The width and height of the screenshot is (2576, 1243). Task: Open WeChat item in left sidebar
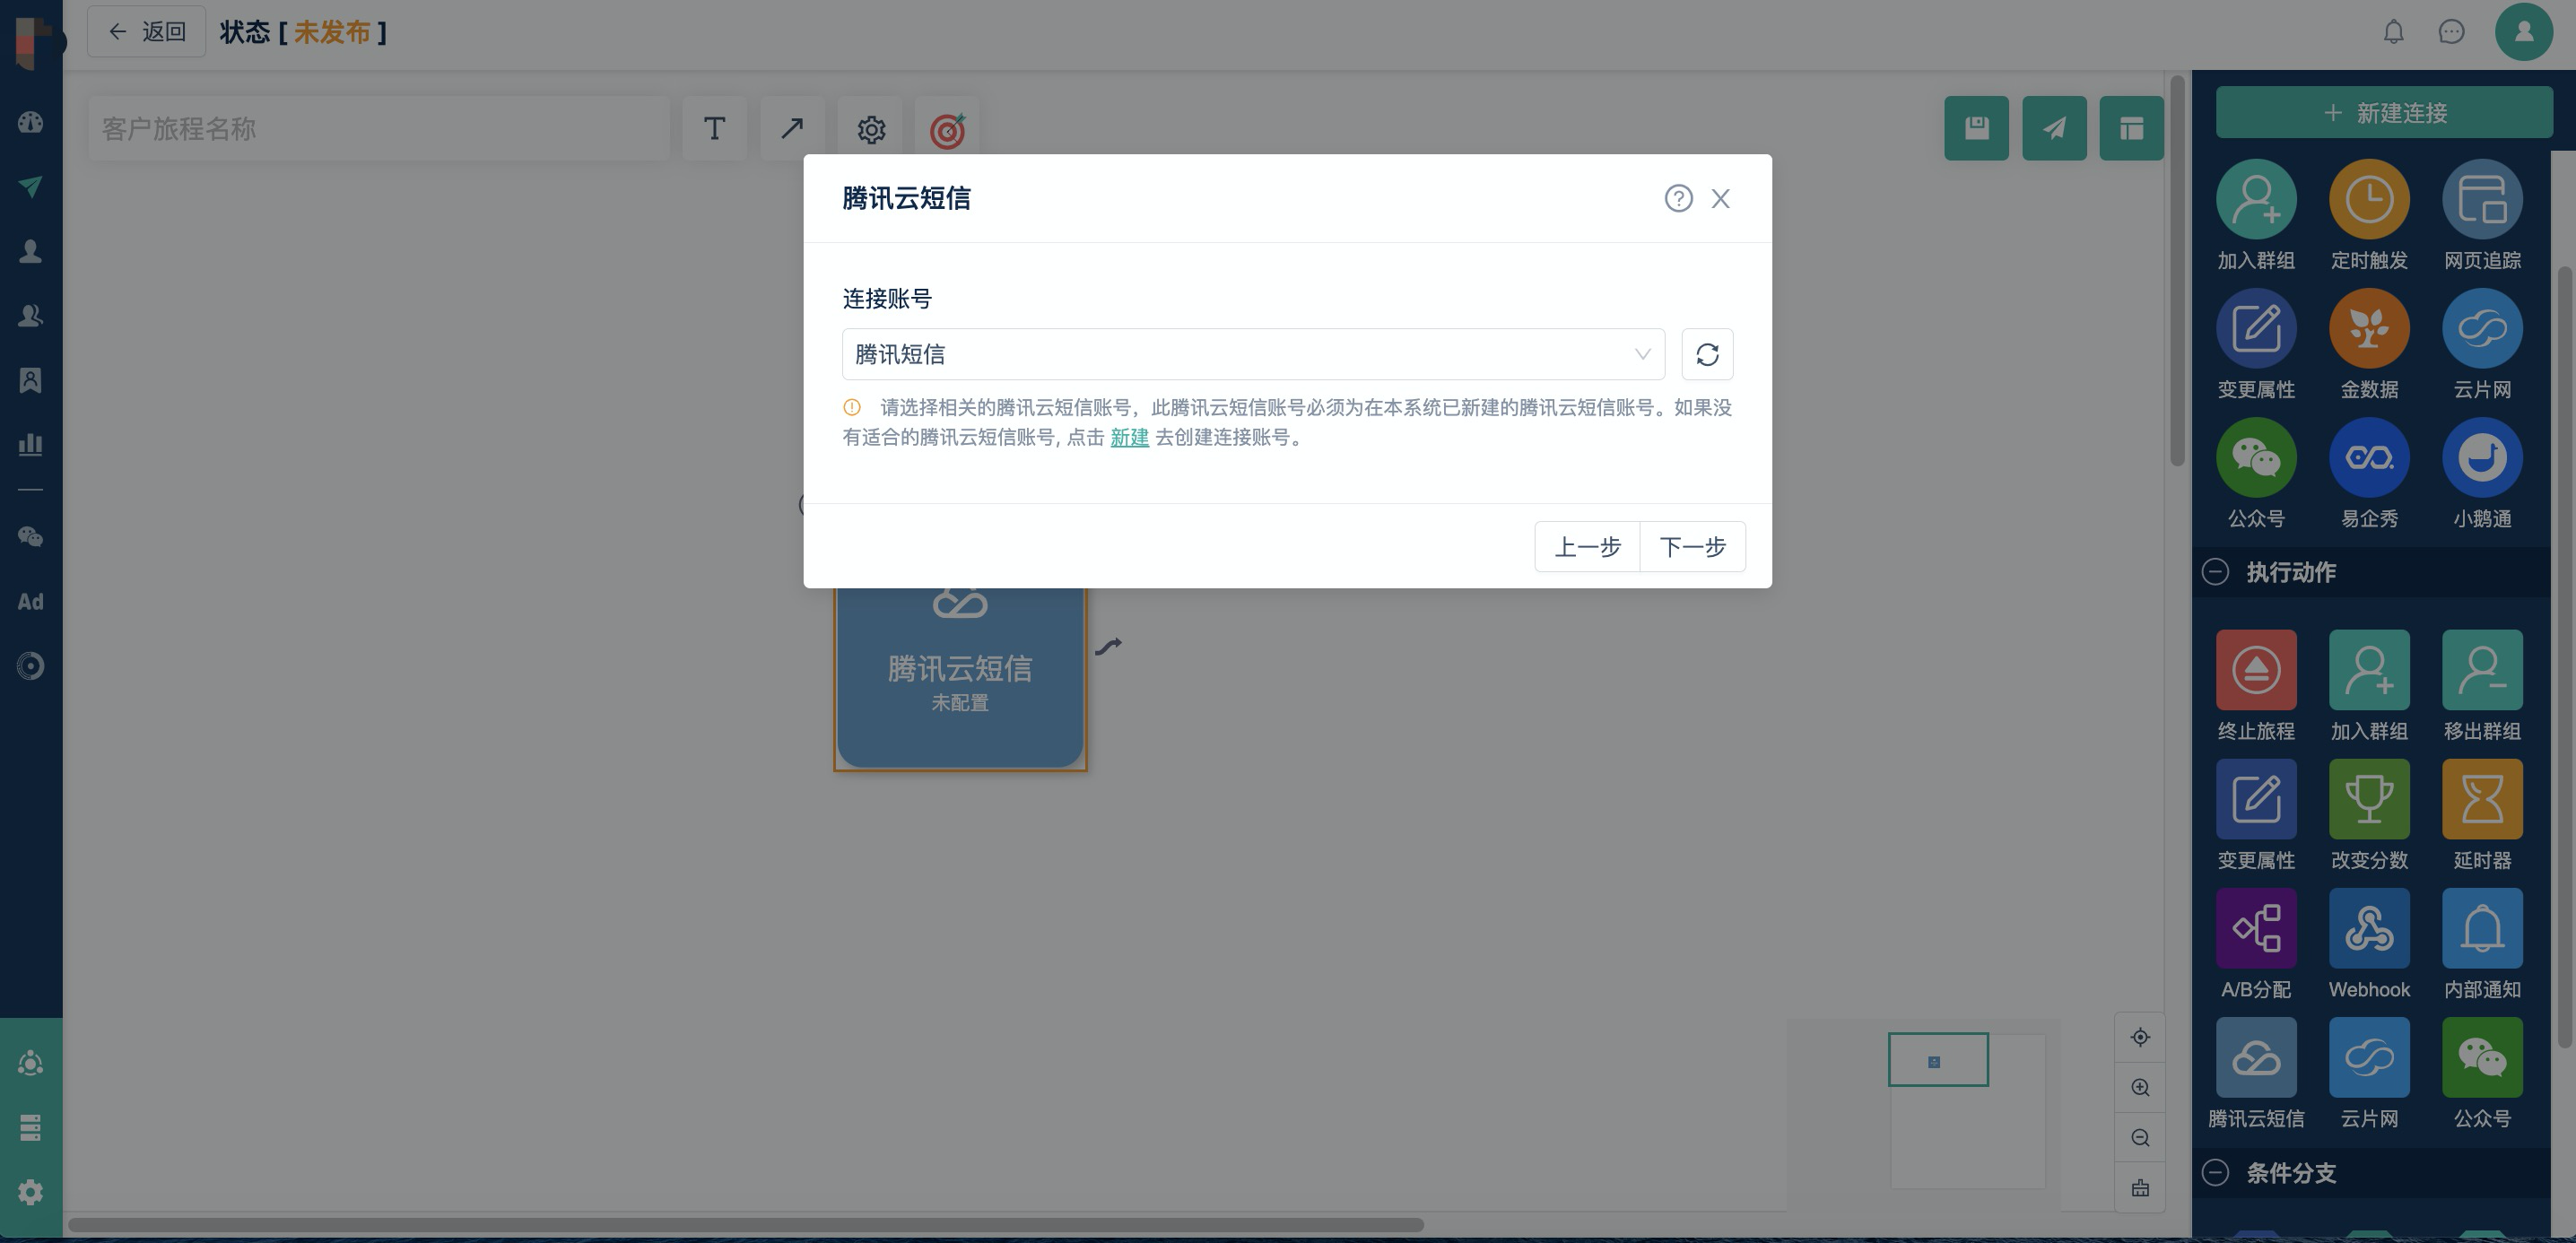click(x=31, y=537)
